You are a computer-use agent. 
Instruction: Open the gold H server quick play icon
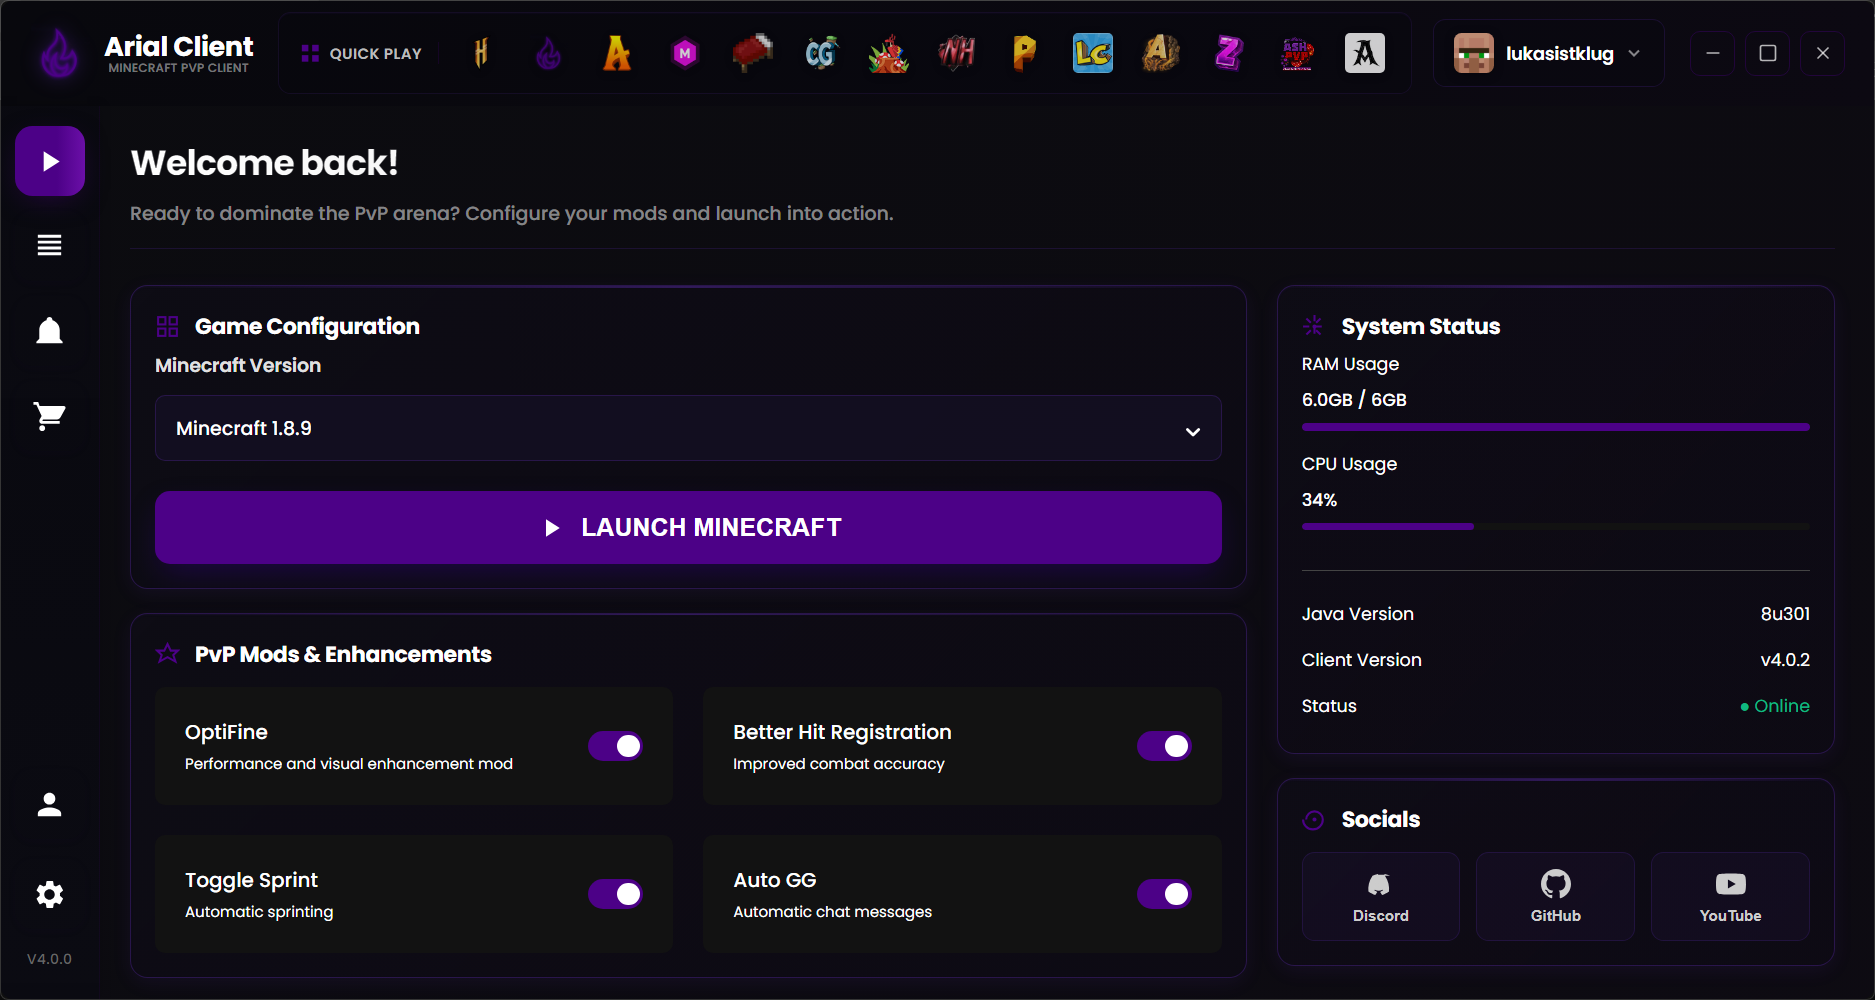[x=481, y=53]
